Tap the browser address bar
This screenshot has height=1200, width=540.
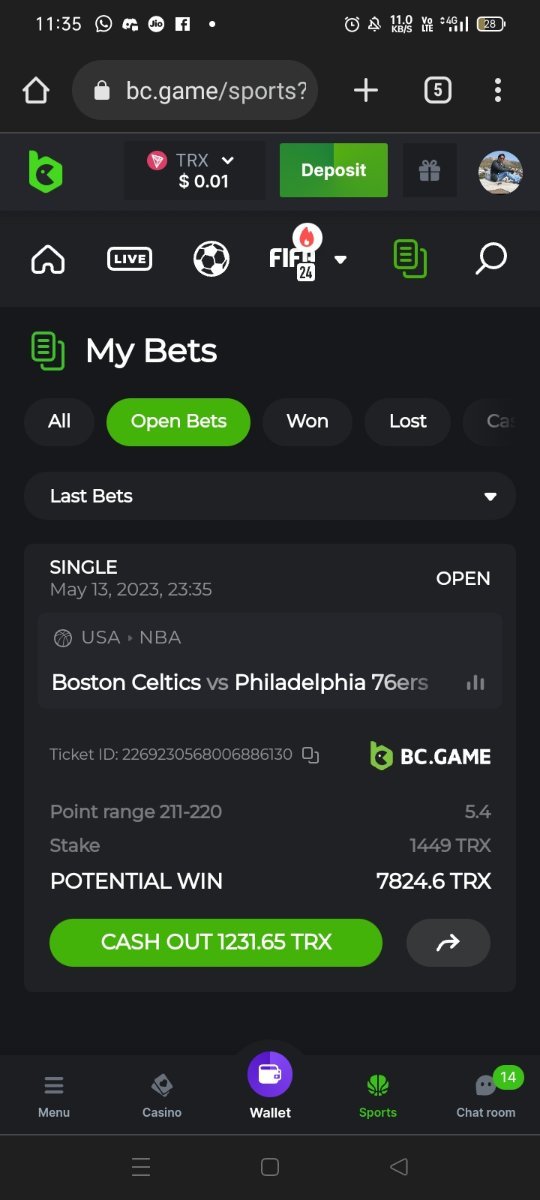[x=195, y=91]
